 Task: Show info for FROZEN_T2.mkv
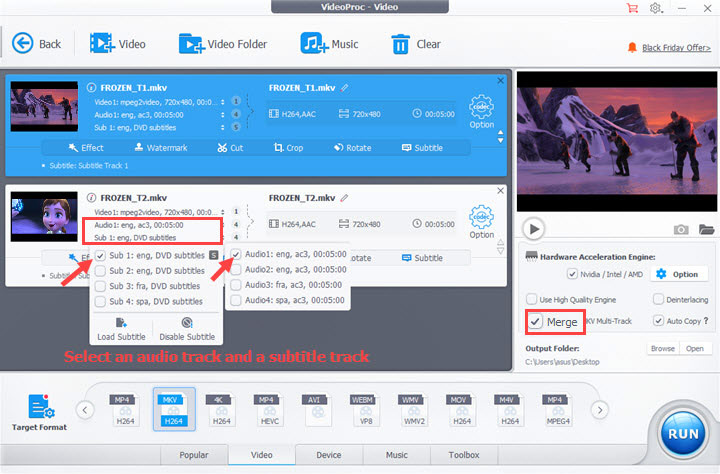coord(91,198)
